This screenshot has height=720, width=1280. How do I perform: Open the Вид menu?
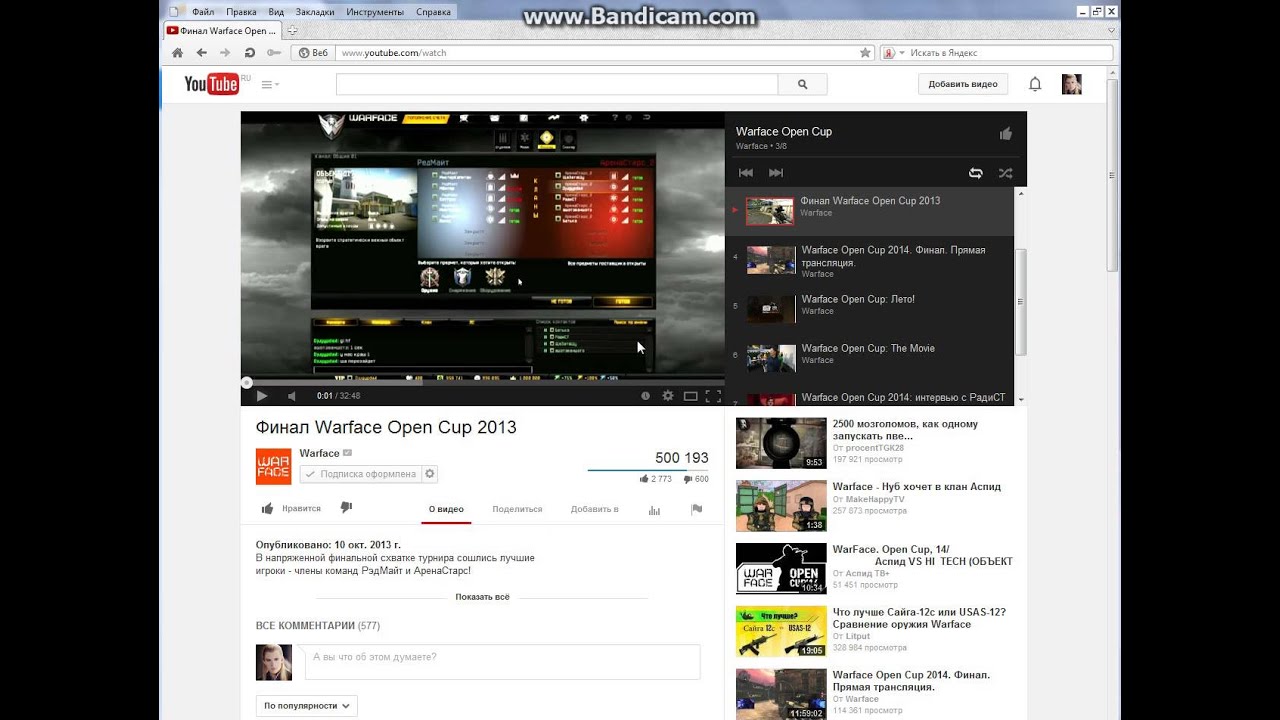276,12
